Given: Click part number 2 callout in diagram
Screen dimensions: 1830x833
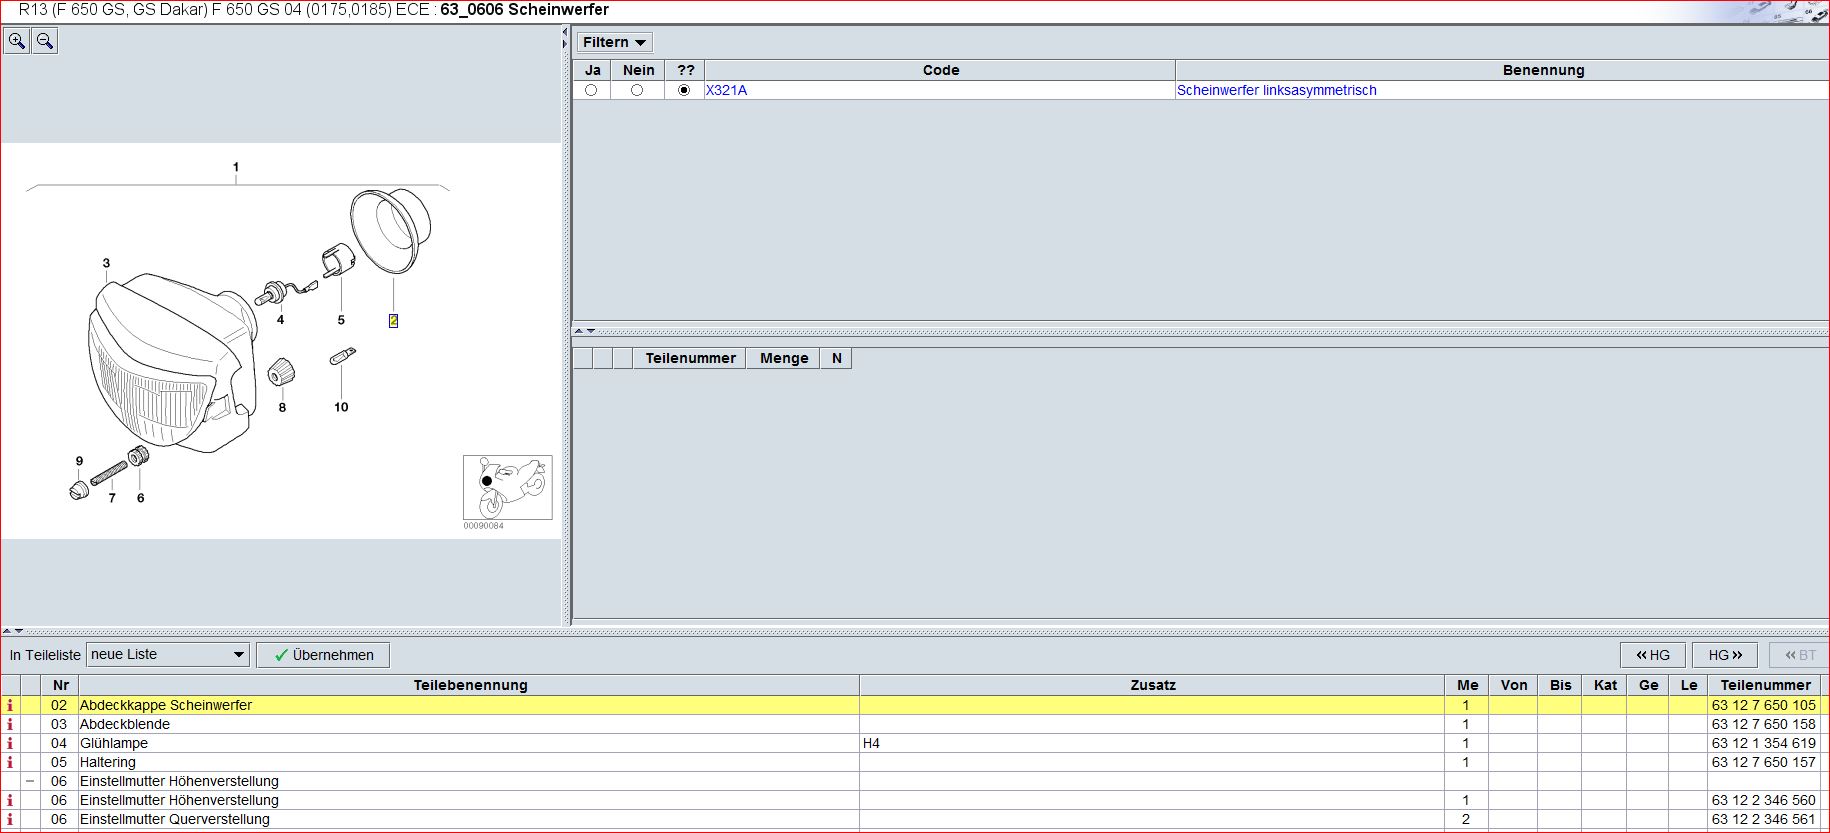Looking at the screenshot, I should tap(393, 321).
